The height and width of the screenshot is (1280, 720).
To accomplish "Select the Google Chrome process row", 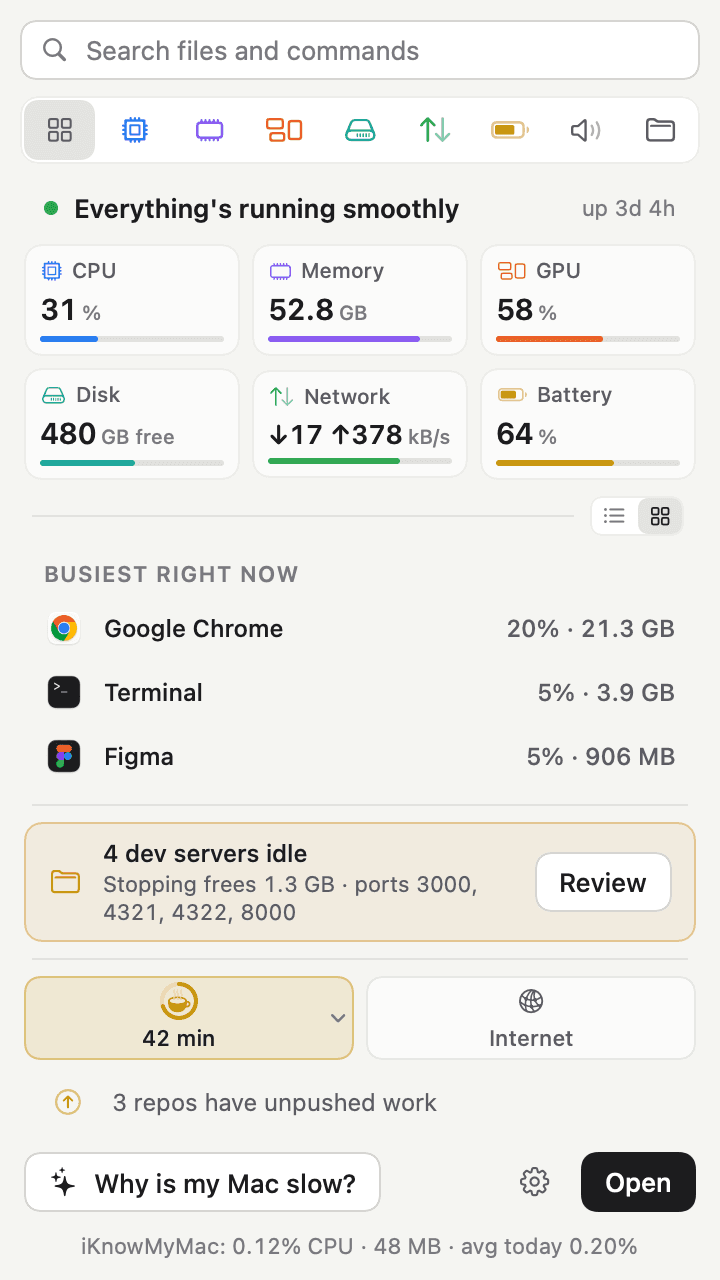I will [x=360, y=629].
